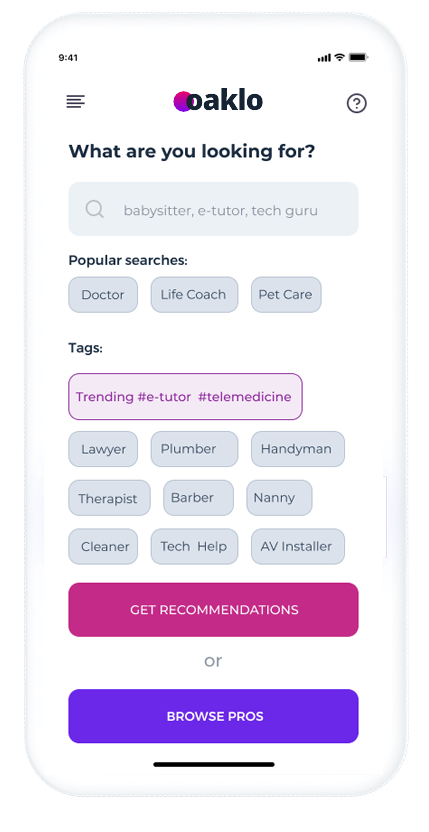Choose the Tech Help tag
Image resolution: width=429 pixels, height=832 pixels.
[194, 547]
